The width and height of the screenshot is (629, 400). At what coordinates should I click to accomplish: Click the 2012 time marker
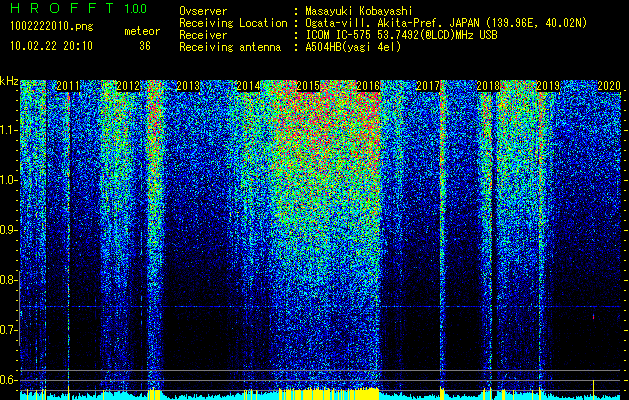[128, 86]
